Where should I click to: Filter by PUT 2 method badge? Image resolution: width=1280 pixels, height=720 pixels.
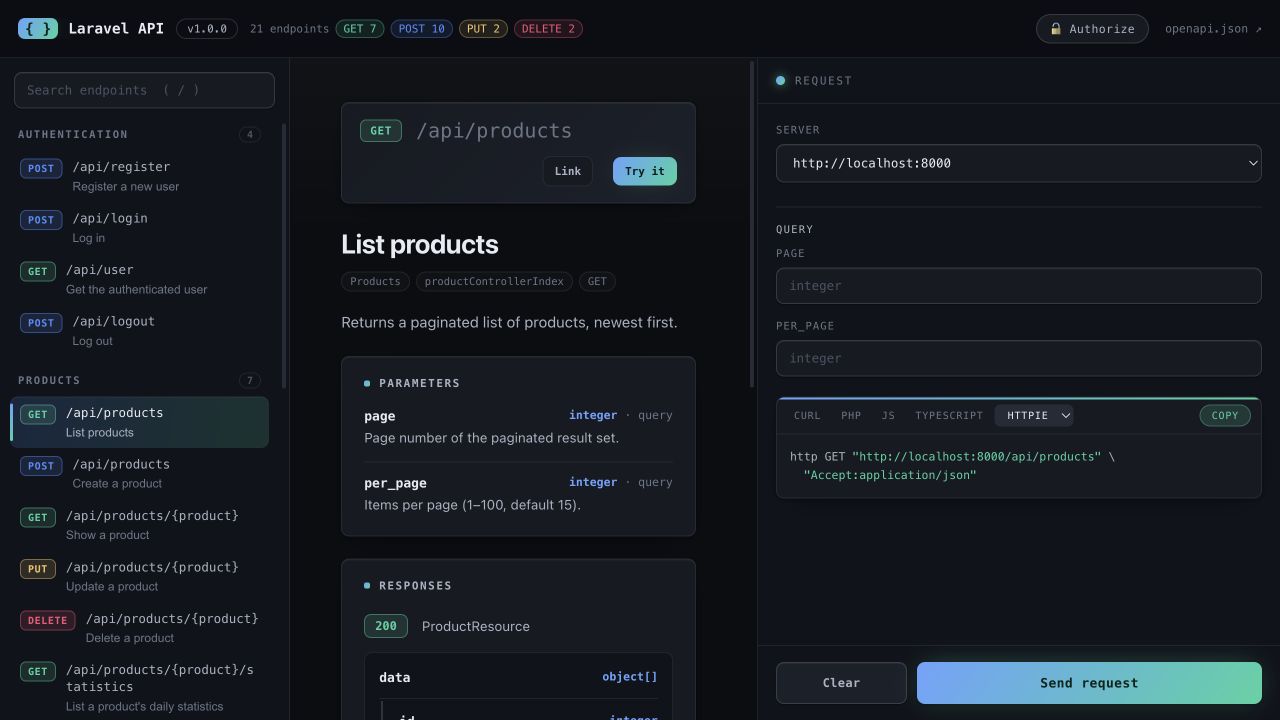pos(483,29)
